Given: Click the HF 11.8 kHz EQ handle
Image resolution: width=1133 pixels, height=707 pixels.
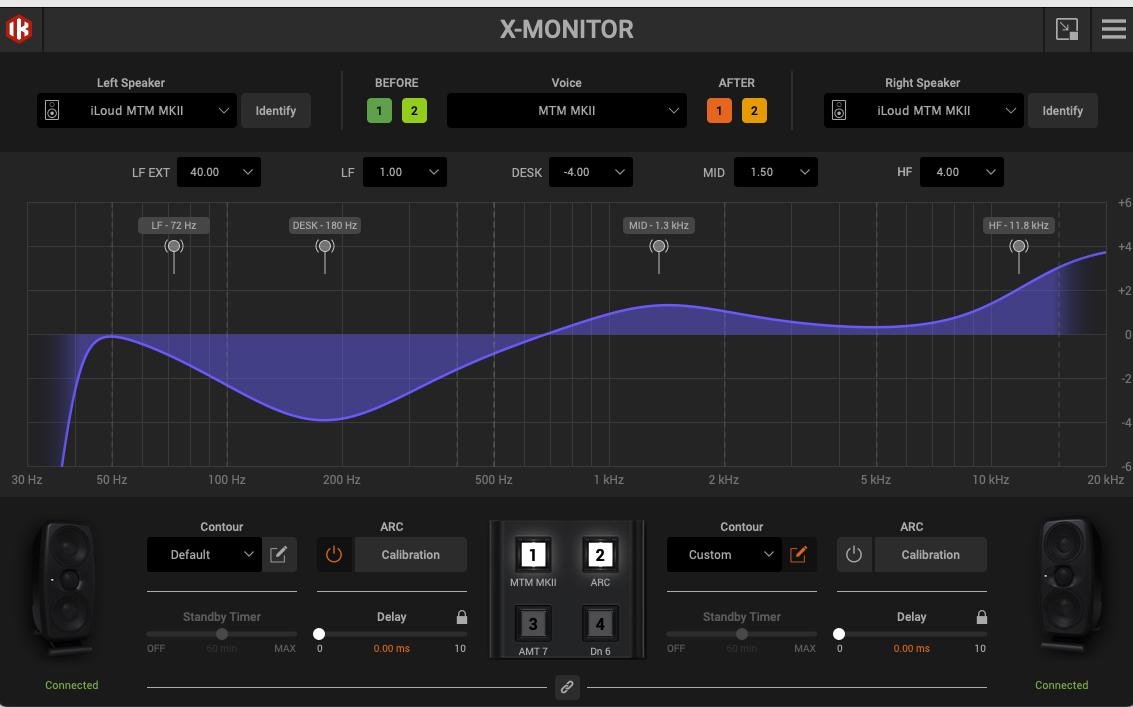Looking at the screenshot, I should click(1019, 247).
